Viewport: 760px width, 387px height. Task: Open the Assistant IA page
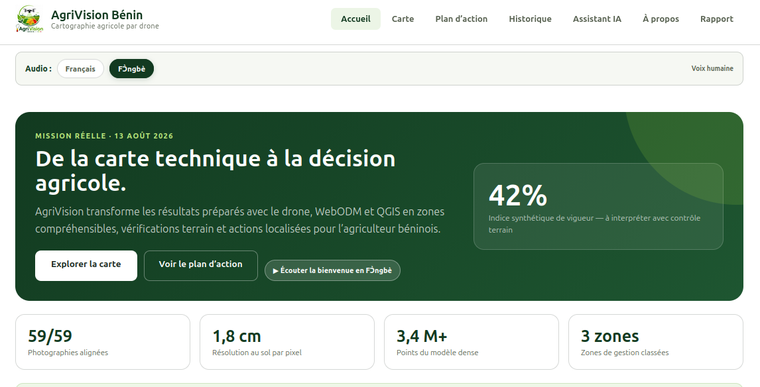597,19
